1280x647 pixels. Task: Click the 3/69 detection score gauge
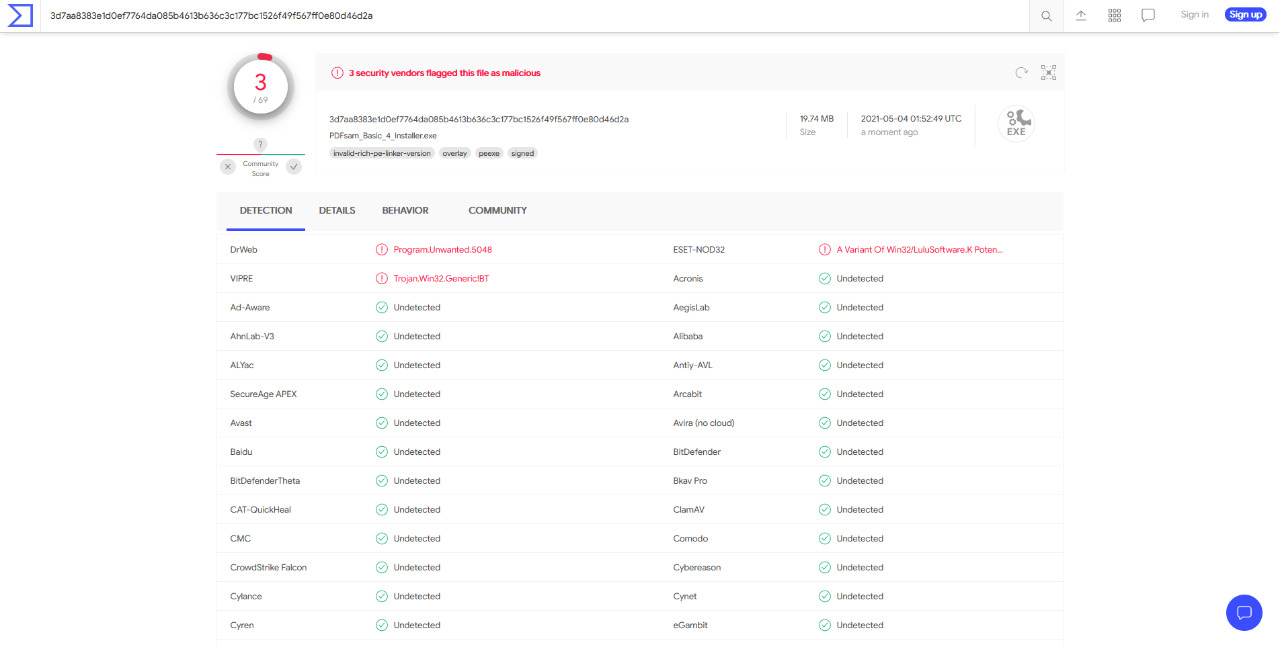[x=260, y=87]
